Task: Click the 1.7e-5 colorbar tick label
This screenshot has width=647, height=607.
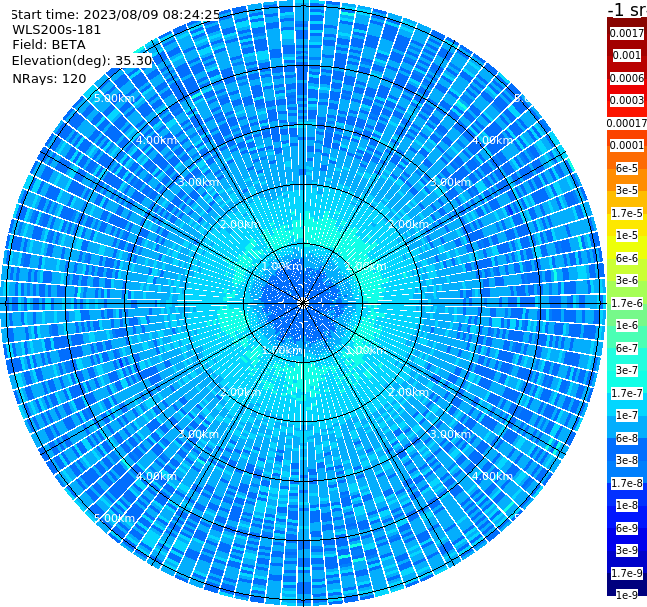Action: pos(627,213)
